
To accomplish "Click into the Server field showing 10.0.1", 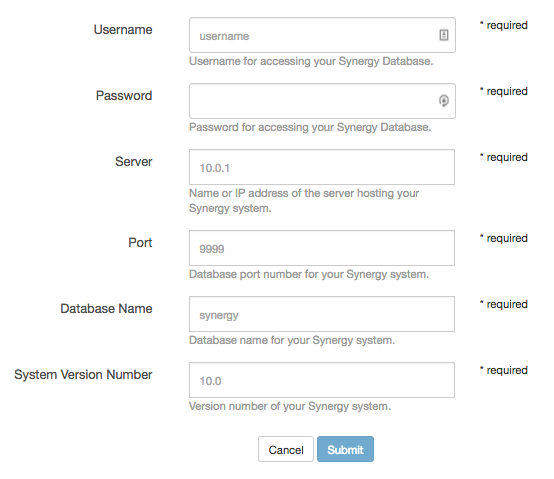I will tap(322, 167).
